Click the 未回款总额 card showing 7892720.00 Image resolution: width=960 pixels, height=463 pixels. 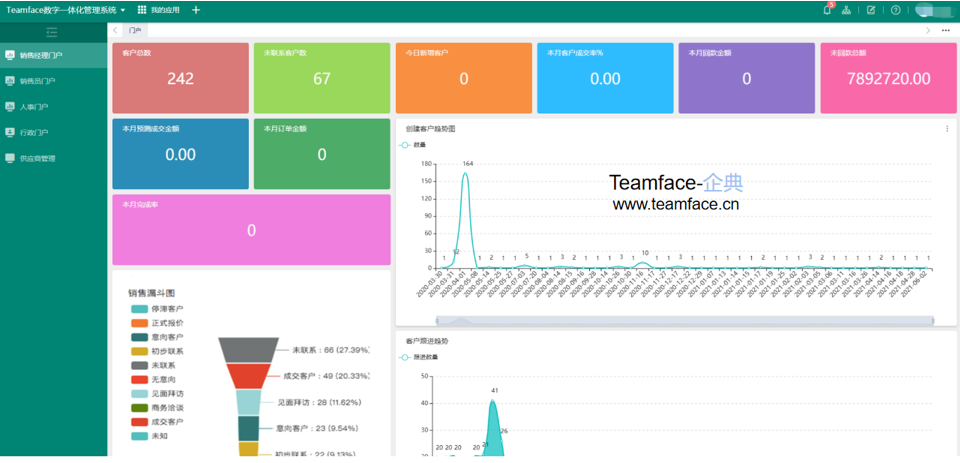(x=889, y=78)
